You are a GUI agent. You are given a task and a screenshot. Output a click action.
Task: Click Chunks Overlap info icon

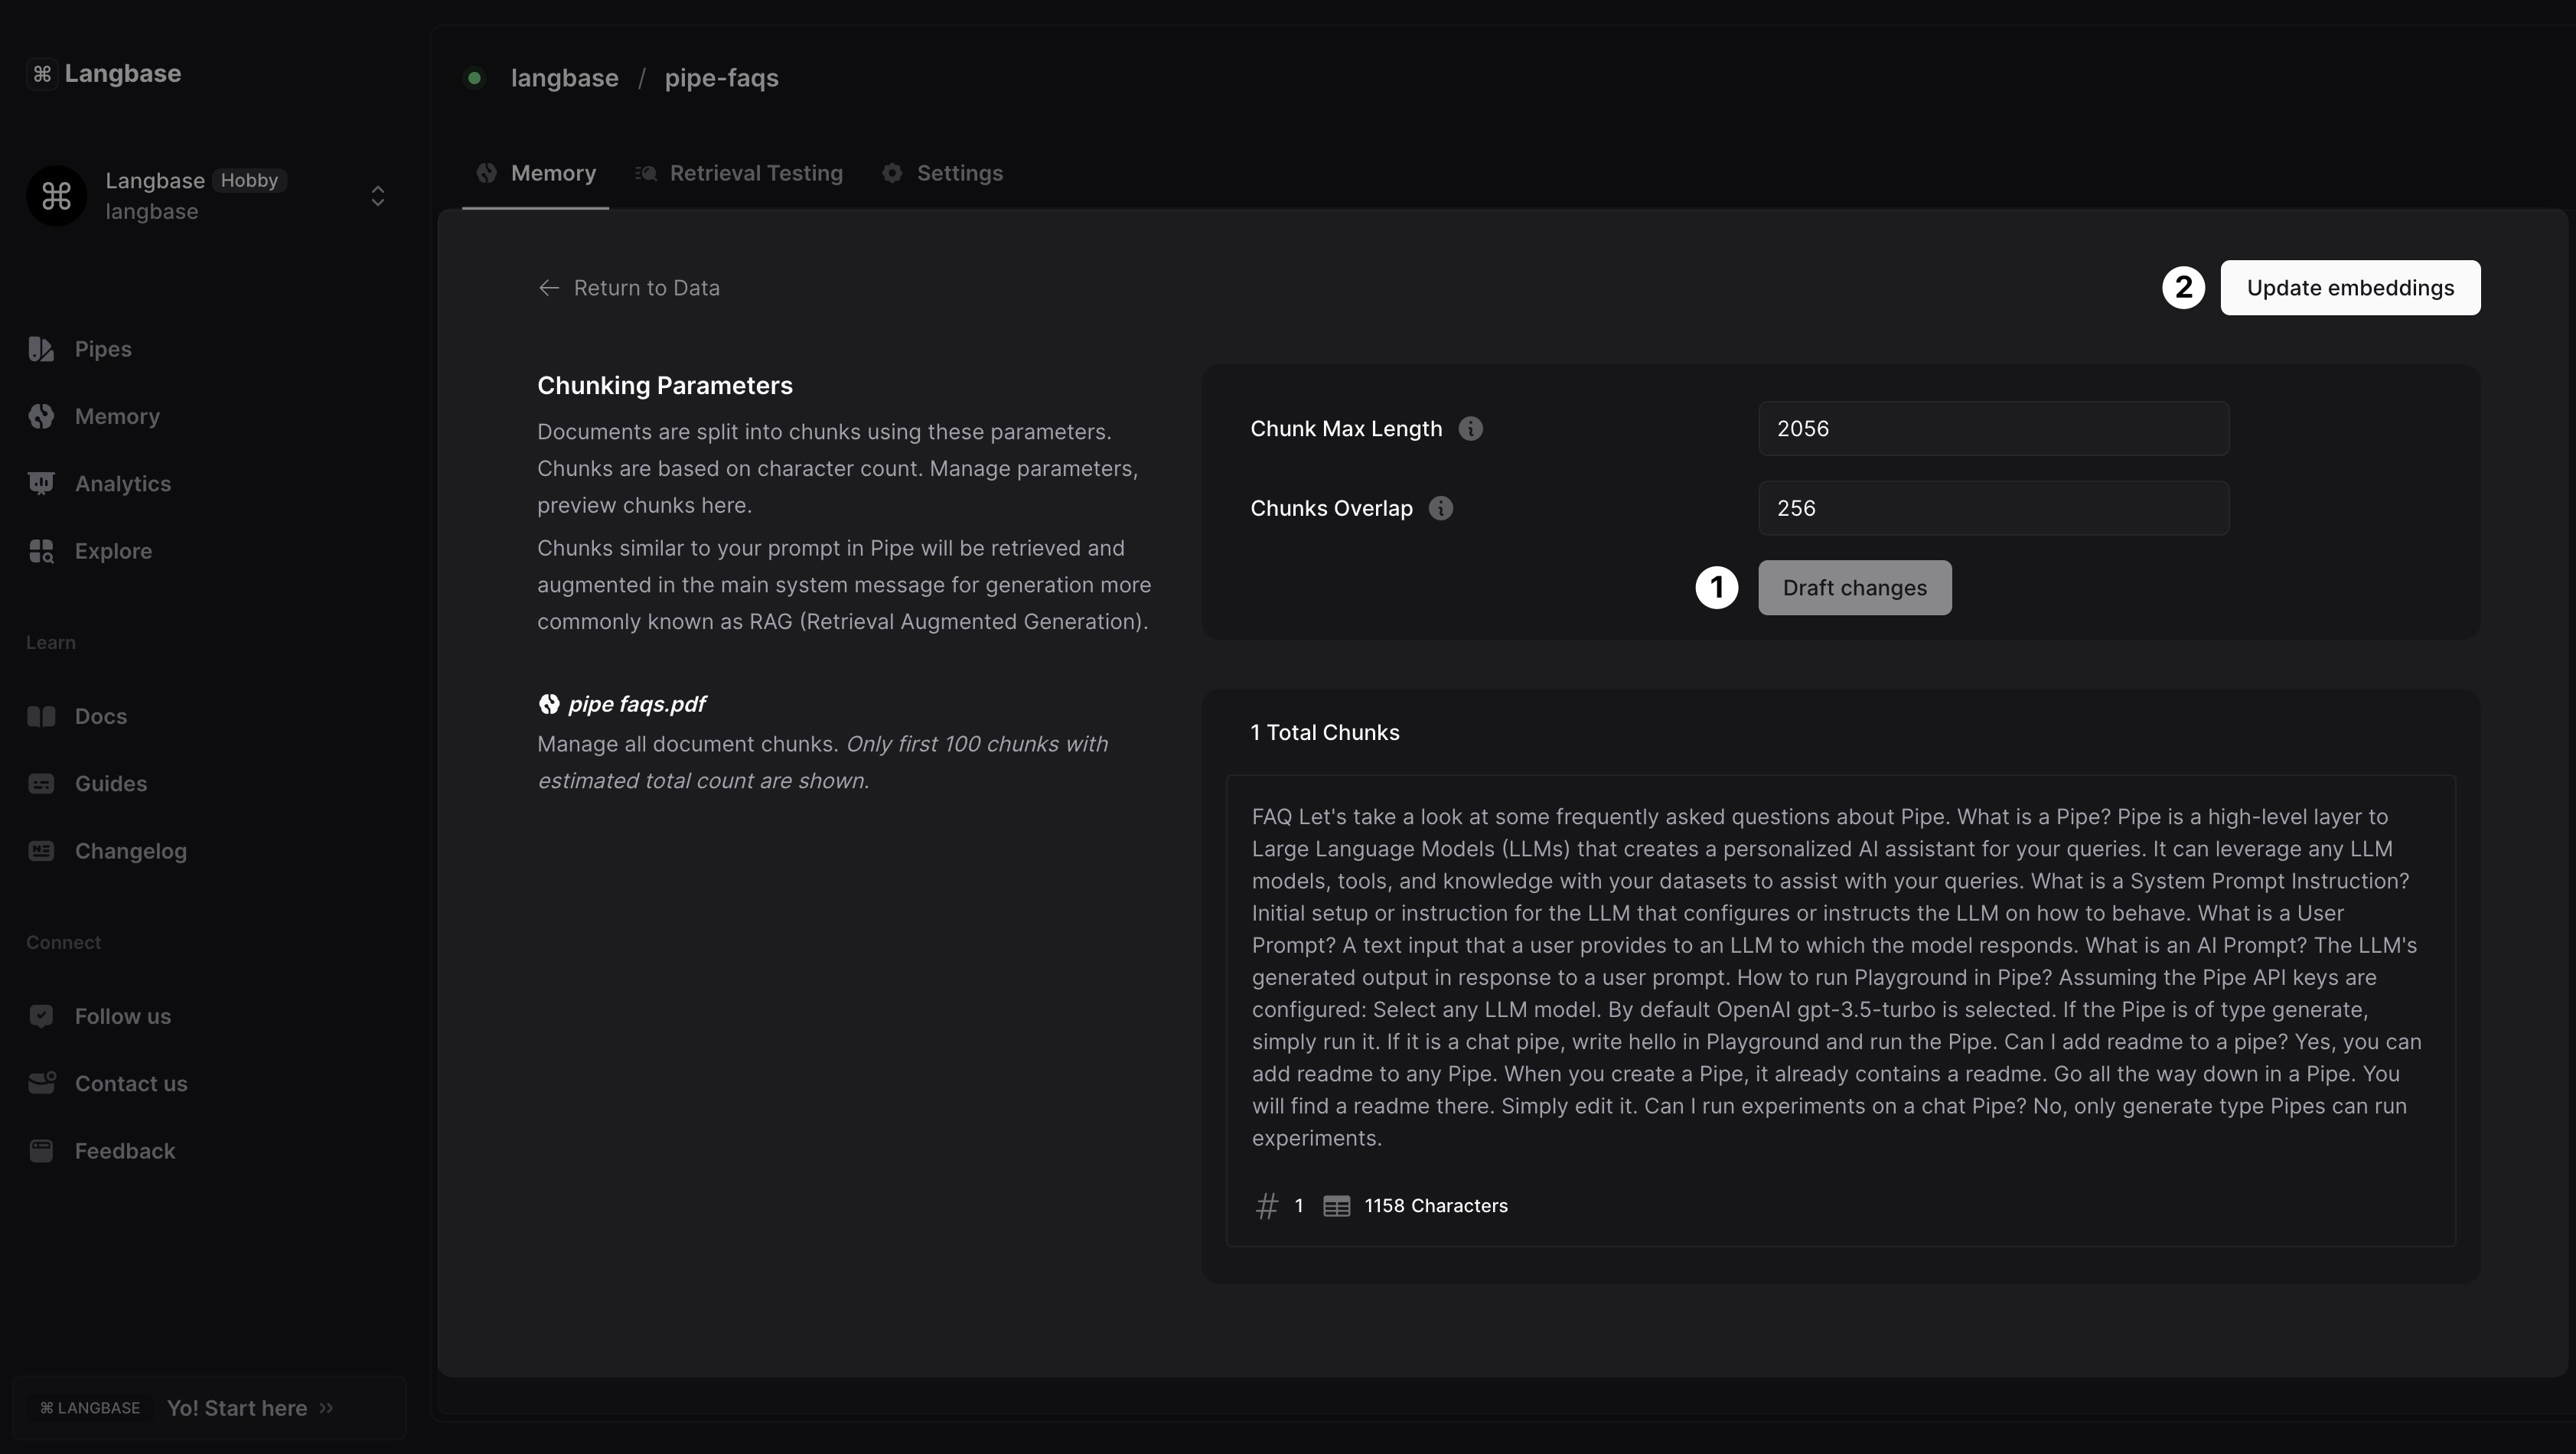(x=1440, y=508)
